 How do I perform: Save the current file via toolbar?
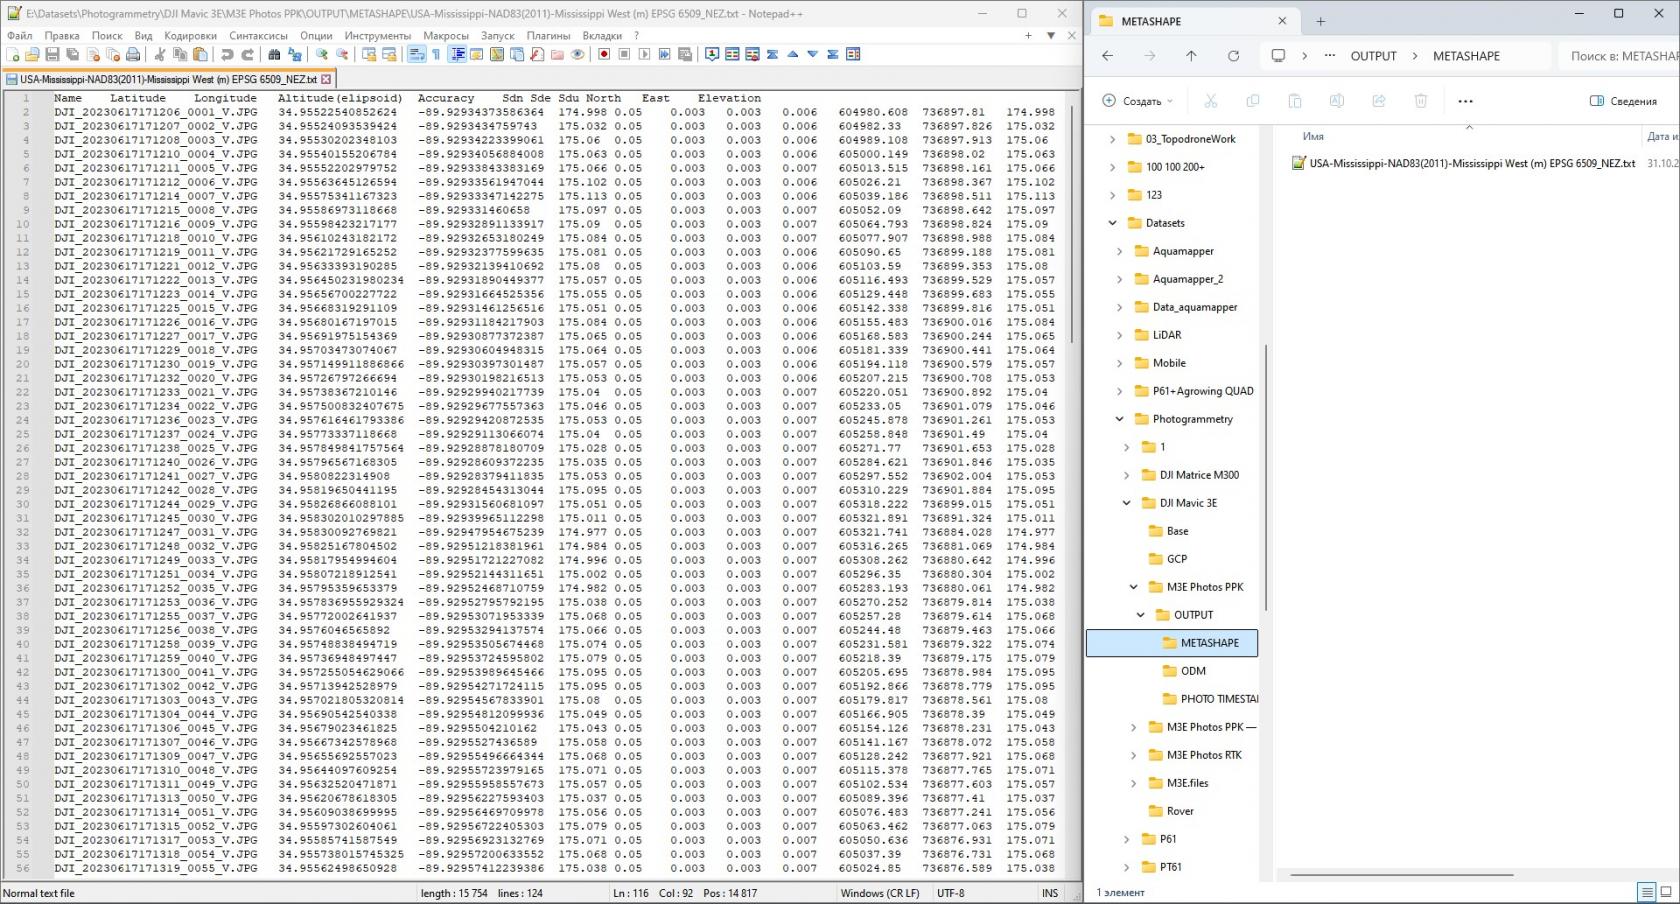coord(52,54)
